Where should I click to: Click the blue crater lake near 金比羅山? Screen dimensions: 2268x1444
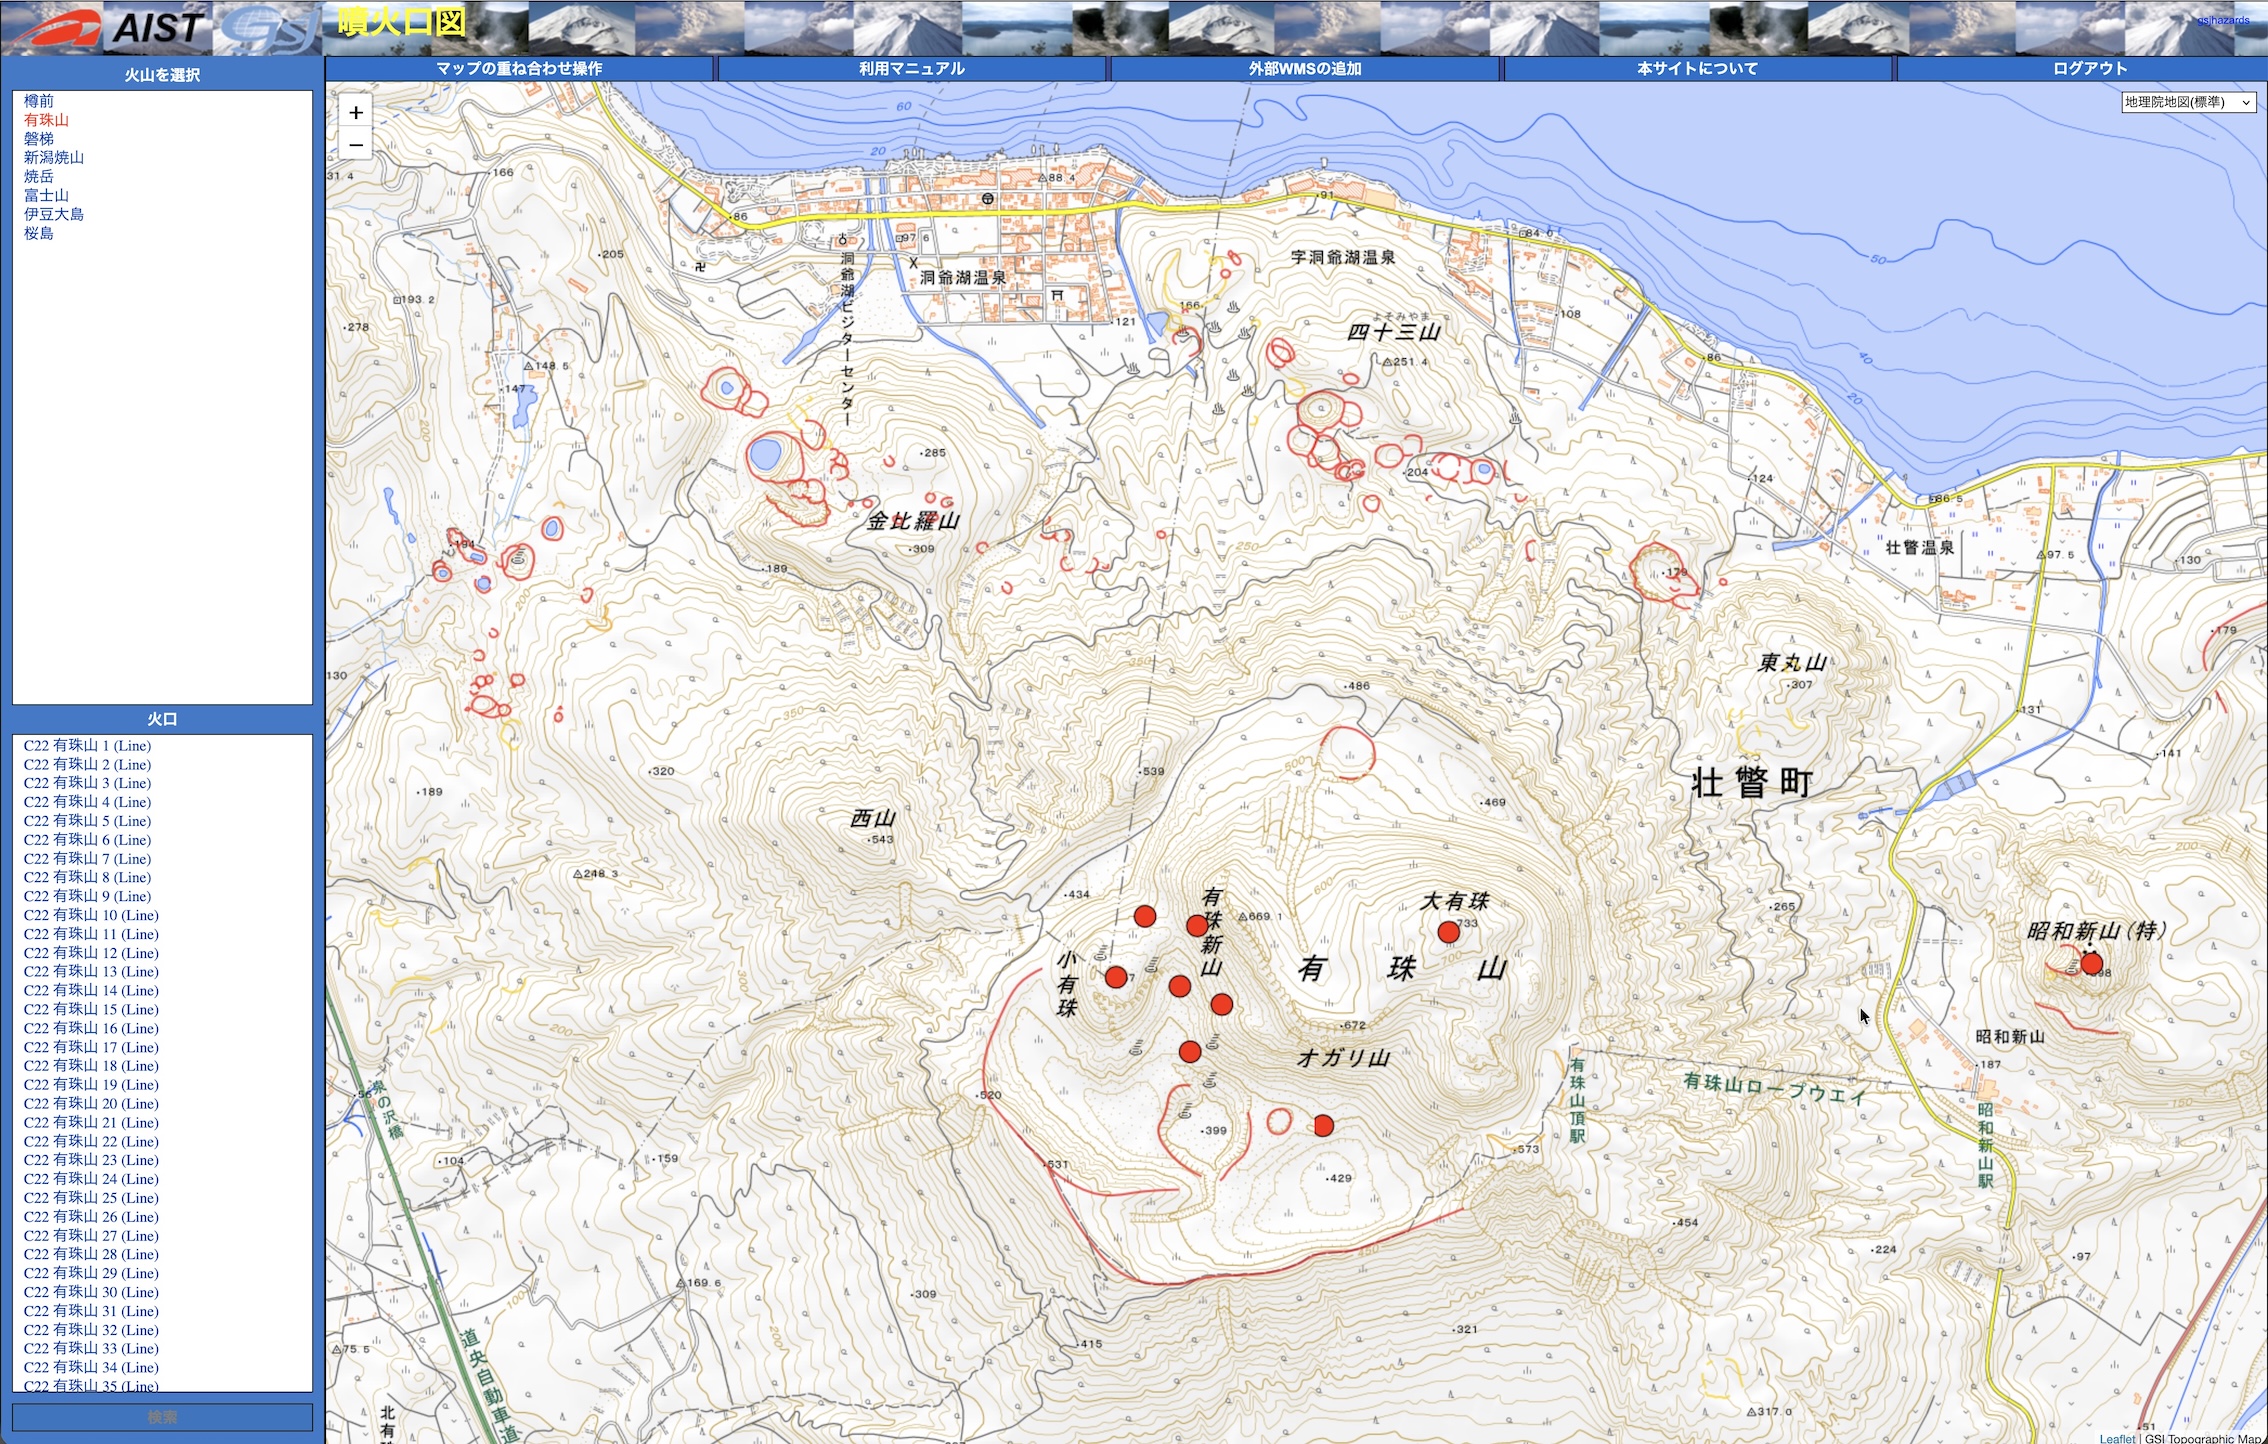765,455
